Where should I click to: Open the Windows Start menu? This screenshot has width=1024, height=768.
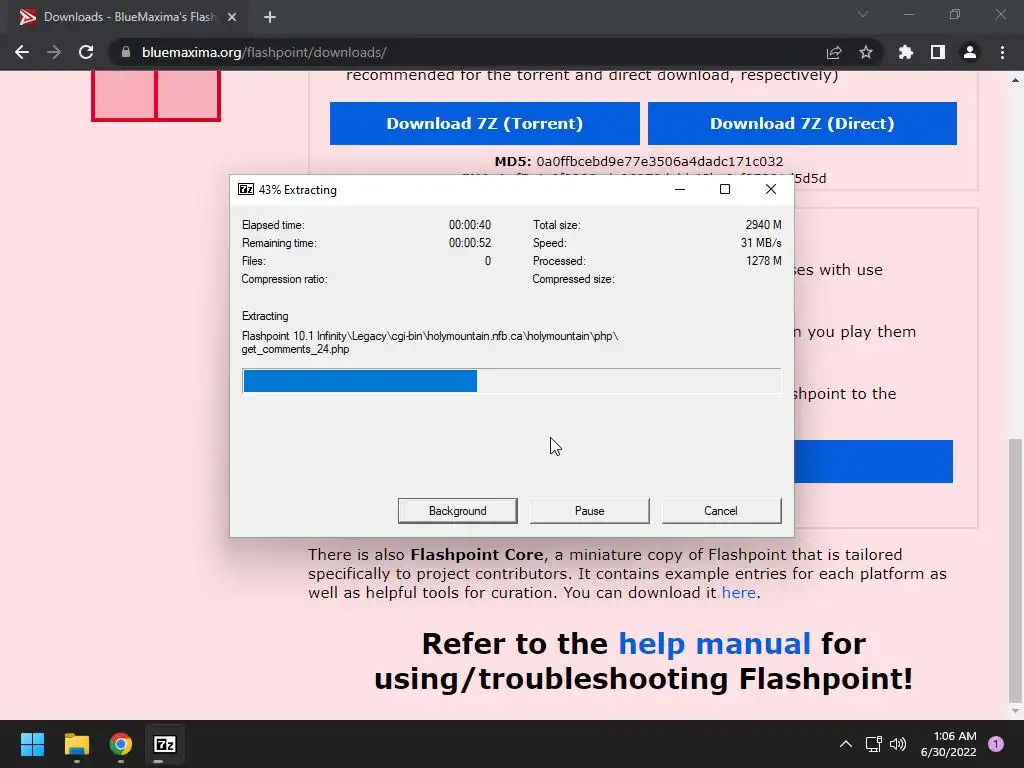32,744
